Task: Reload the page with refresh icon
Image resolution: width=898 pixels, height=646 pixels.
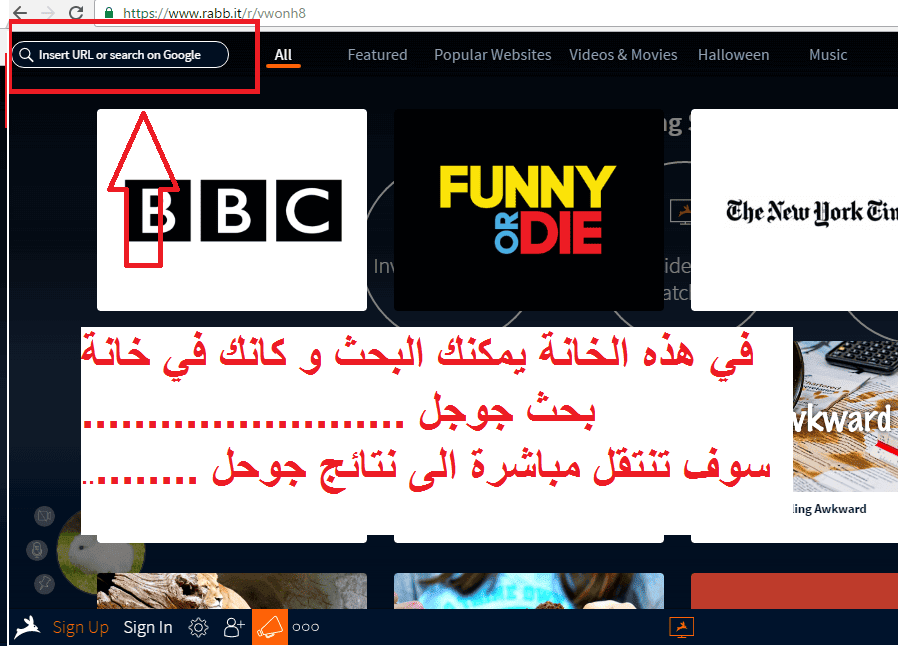Action: [76, 12]
